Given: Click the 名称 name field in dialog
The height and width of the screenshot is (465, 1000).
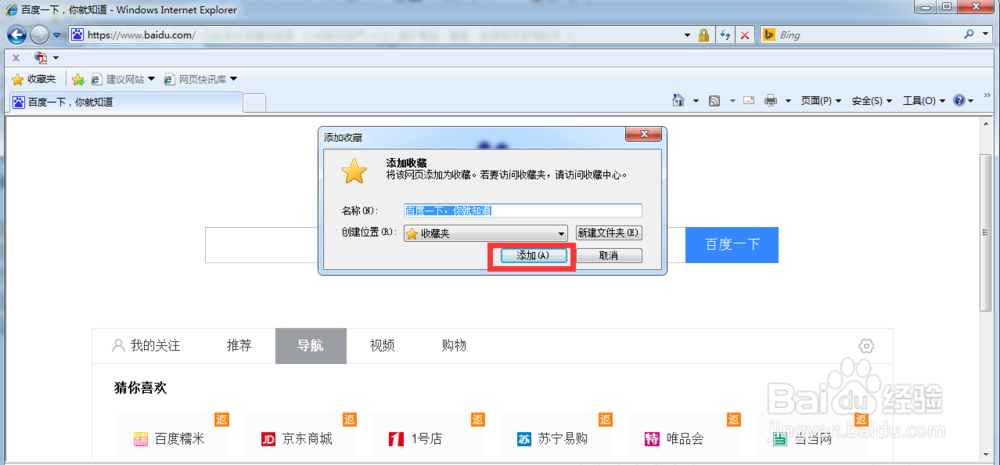Looking at the screenshot, I should click(523, 210).
